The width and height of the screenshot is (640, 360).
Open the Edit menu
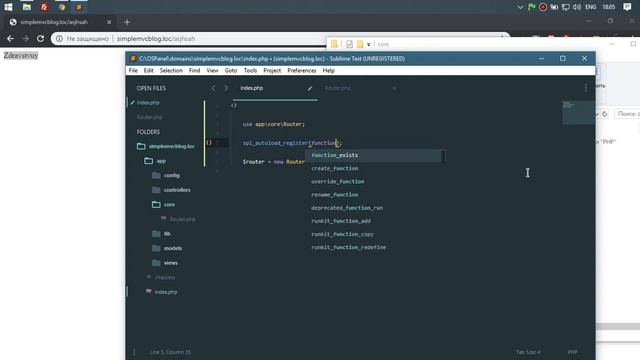tap(149, 71)
